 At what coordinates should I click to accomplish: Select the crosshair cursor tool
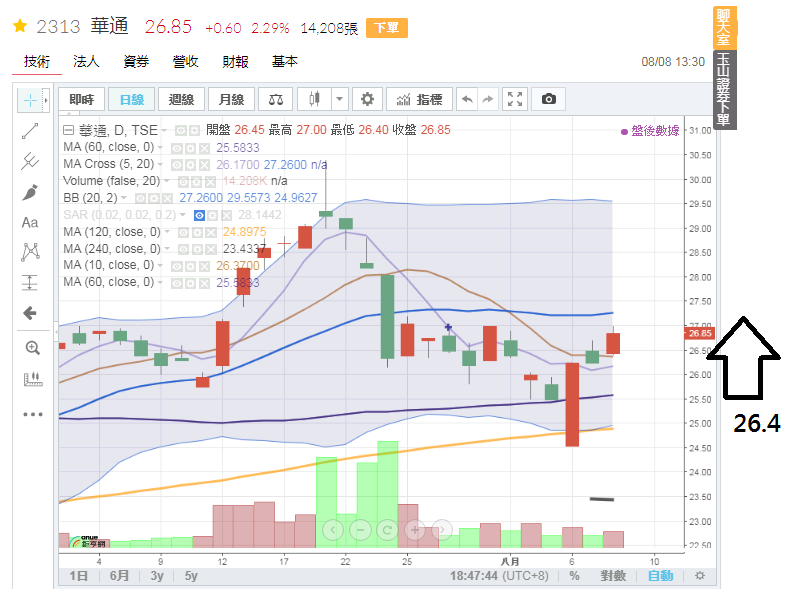click(x=30, y=100)
